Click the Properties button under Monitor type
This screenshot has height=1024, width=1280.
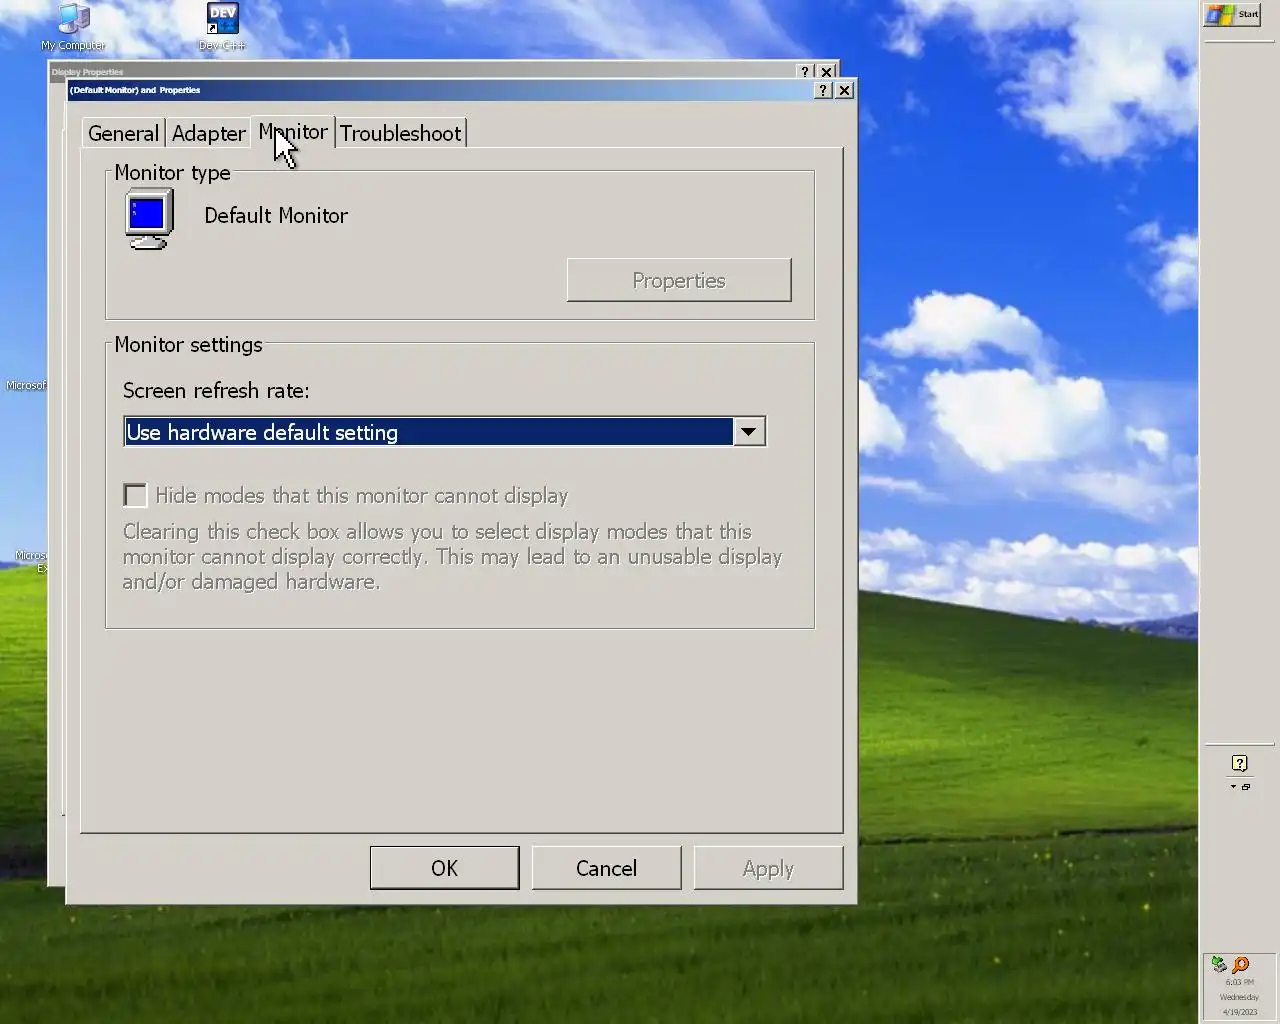[x=679, y=280]
